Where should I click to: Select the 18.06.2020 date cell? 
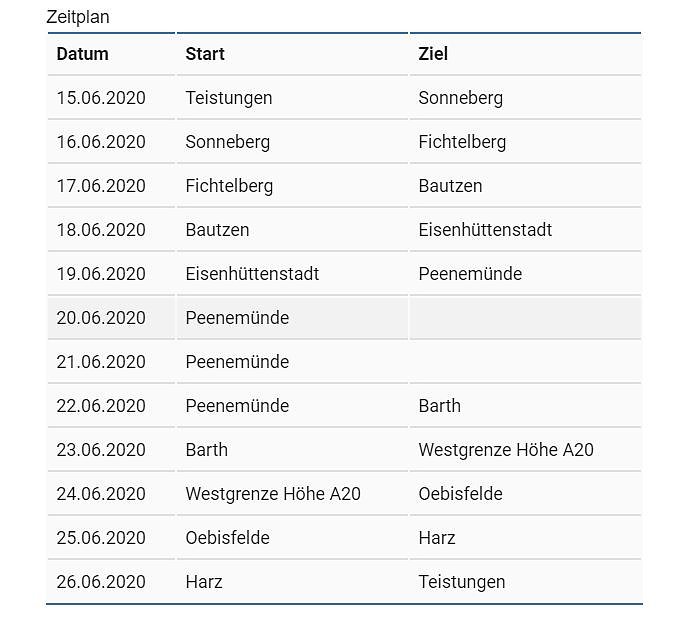(101, 230)
